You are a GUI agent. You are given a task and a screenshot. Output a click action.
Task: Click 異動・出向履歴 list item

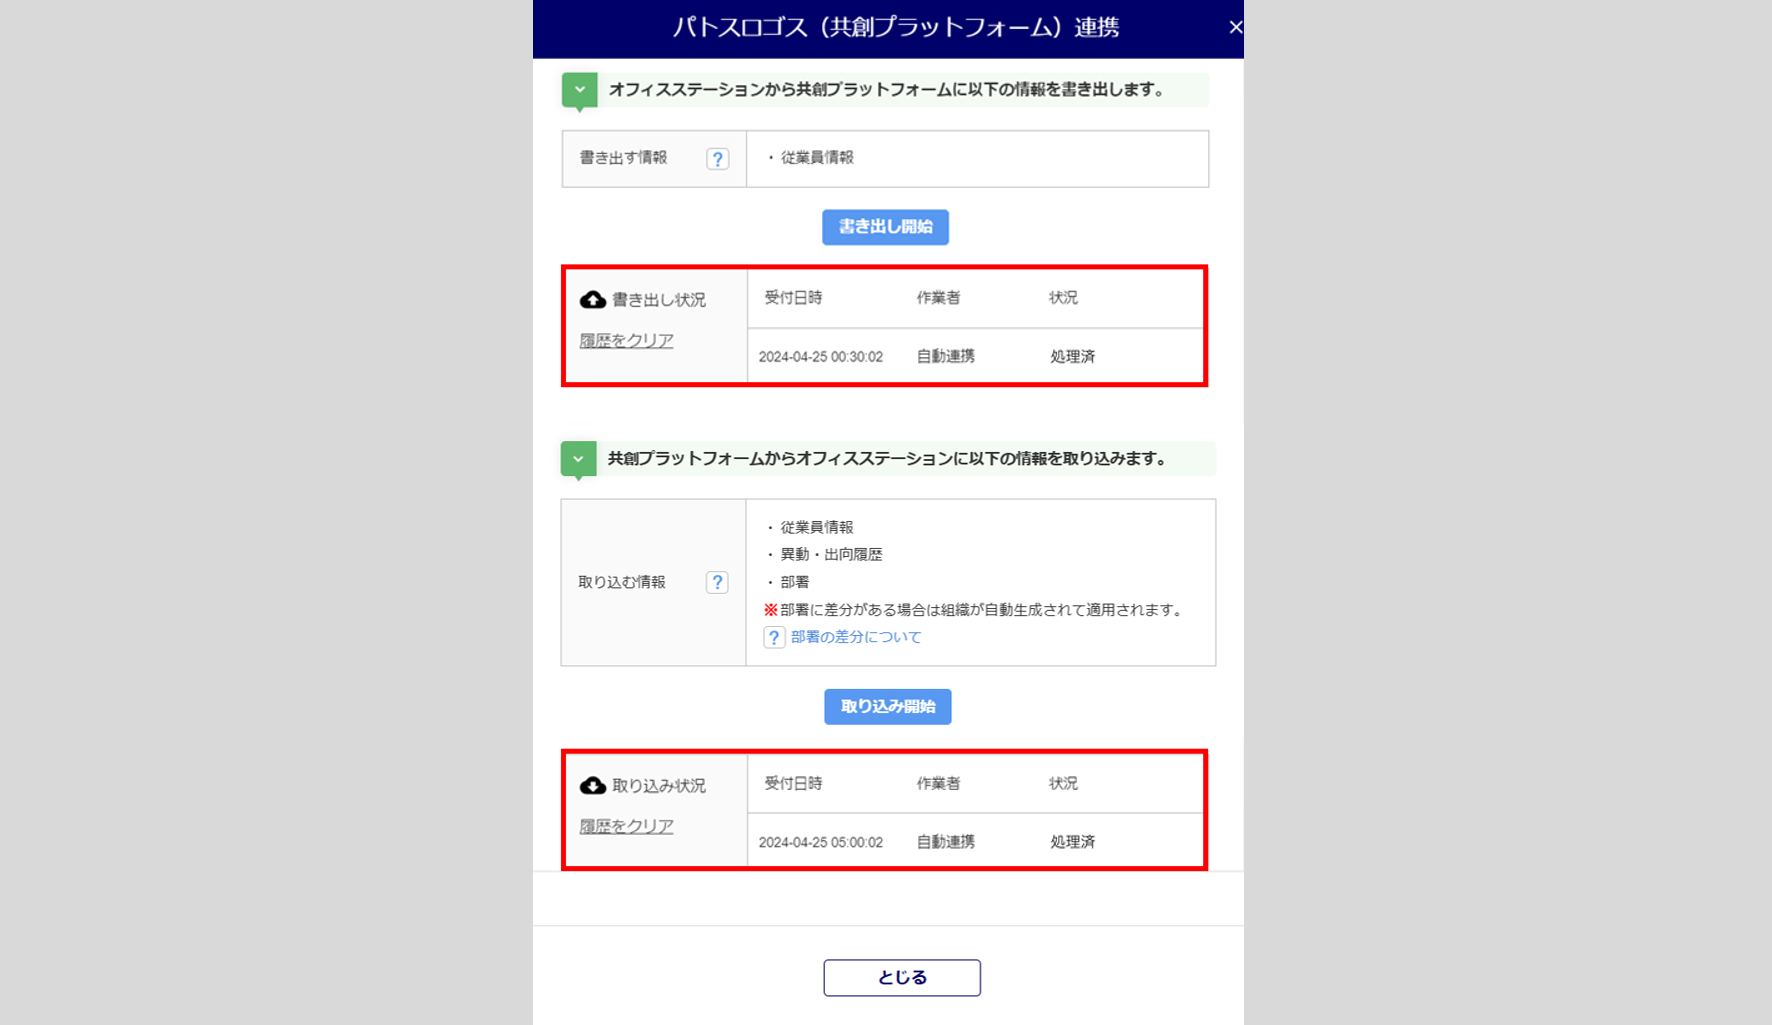coord(831,555)
